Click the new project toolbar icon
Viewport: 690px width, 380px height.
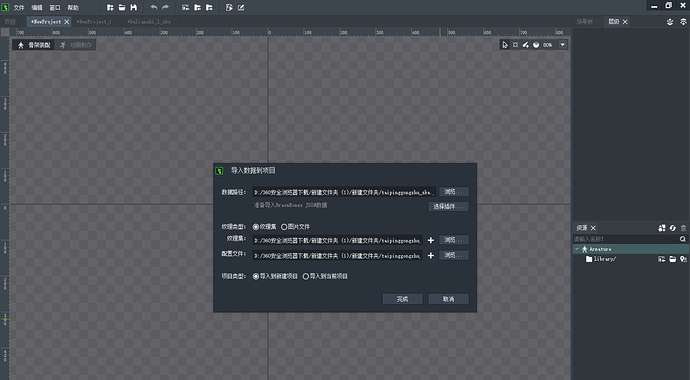click(110, 7)
